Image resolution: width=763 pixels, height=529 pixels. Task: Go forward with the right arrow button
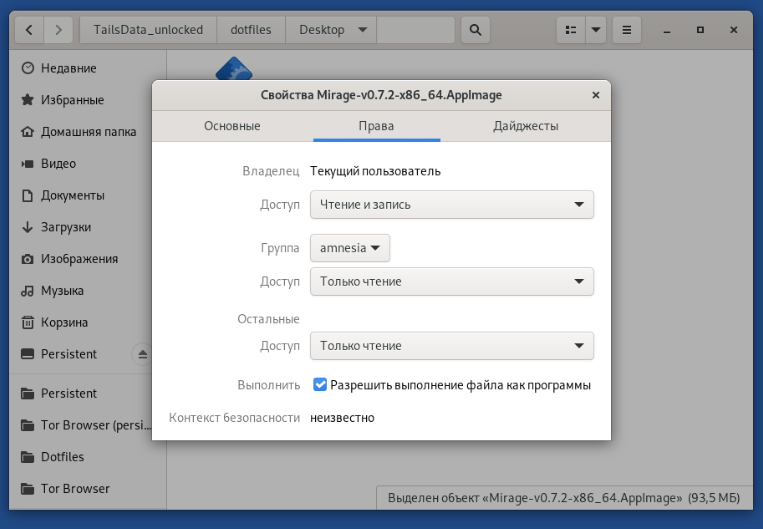59,30
